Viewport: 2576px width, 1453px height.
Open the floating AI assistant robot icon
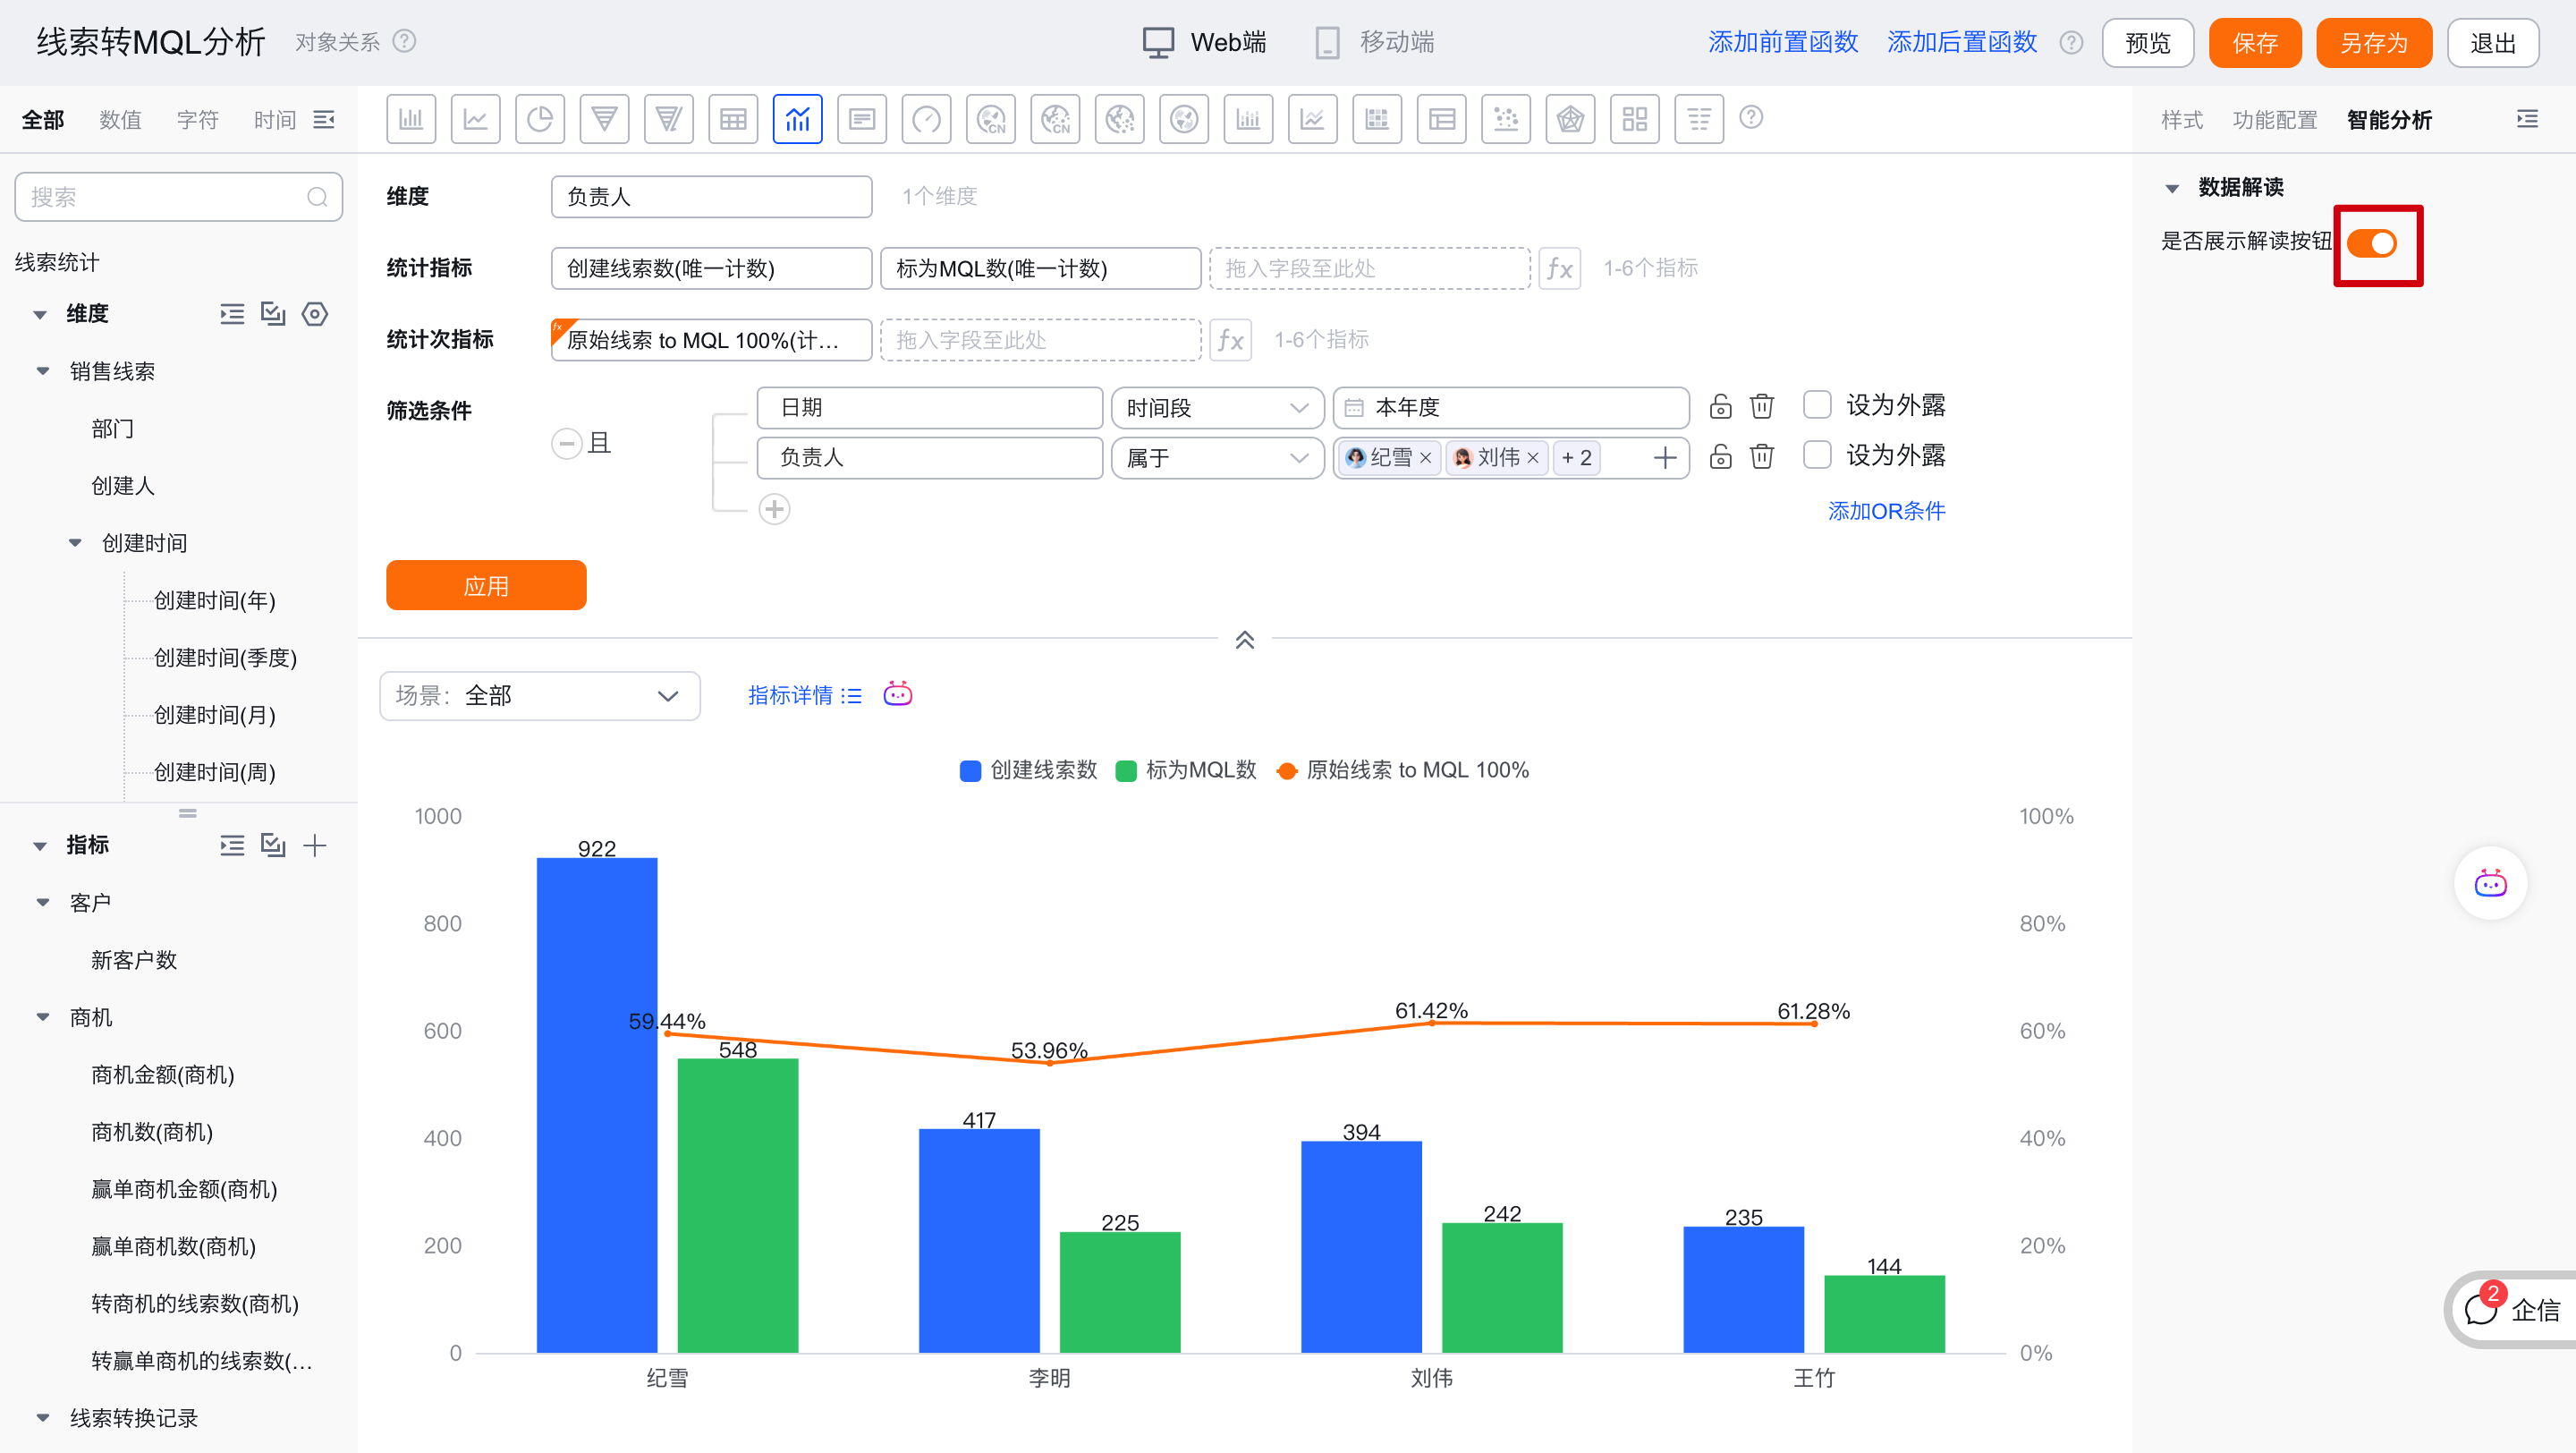coord(2490,884)
